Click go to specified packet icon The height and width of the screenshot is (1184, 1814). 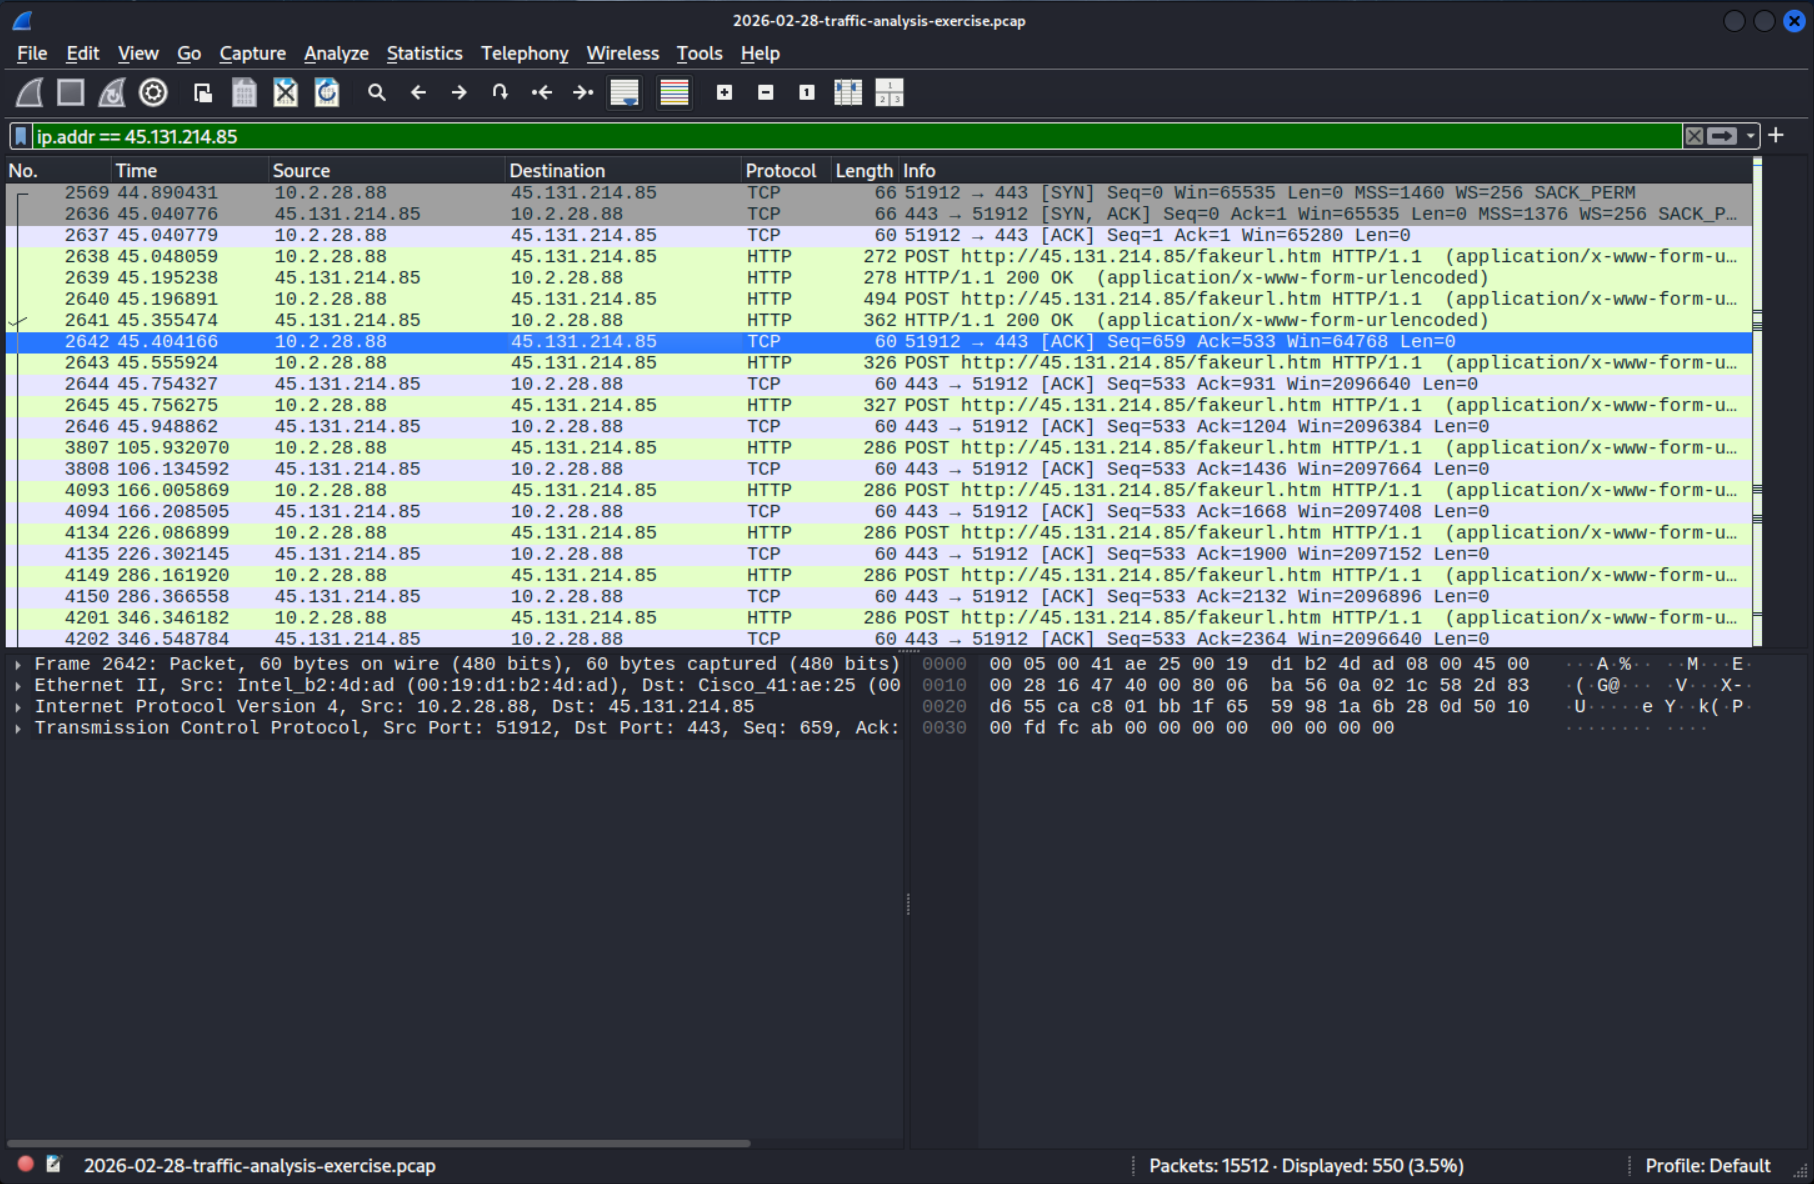pyautogui.click(x=500, y=93)
